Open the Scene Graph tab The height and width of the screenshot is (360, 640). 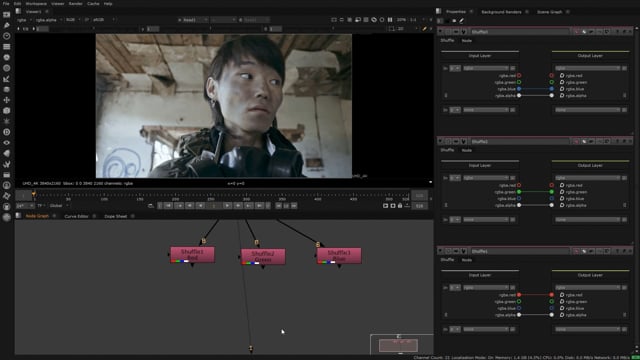pos(549,12)
